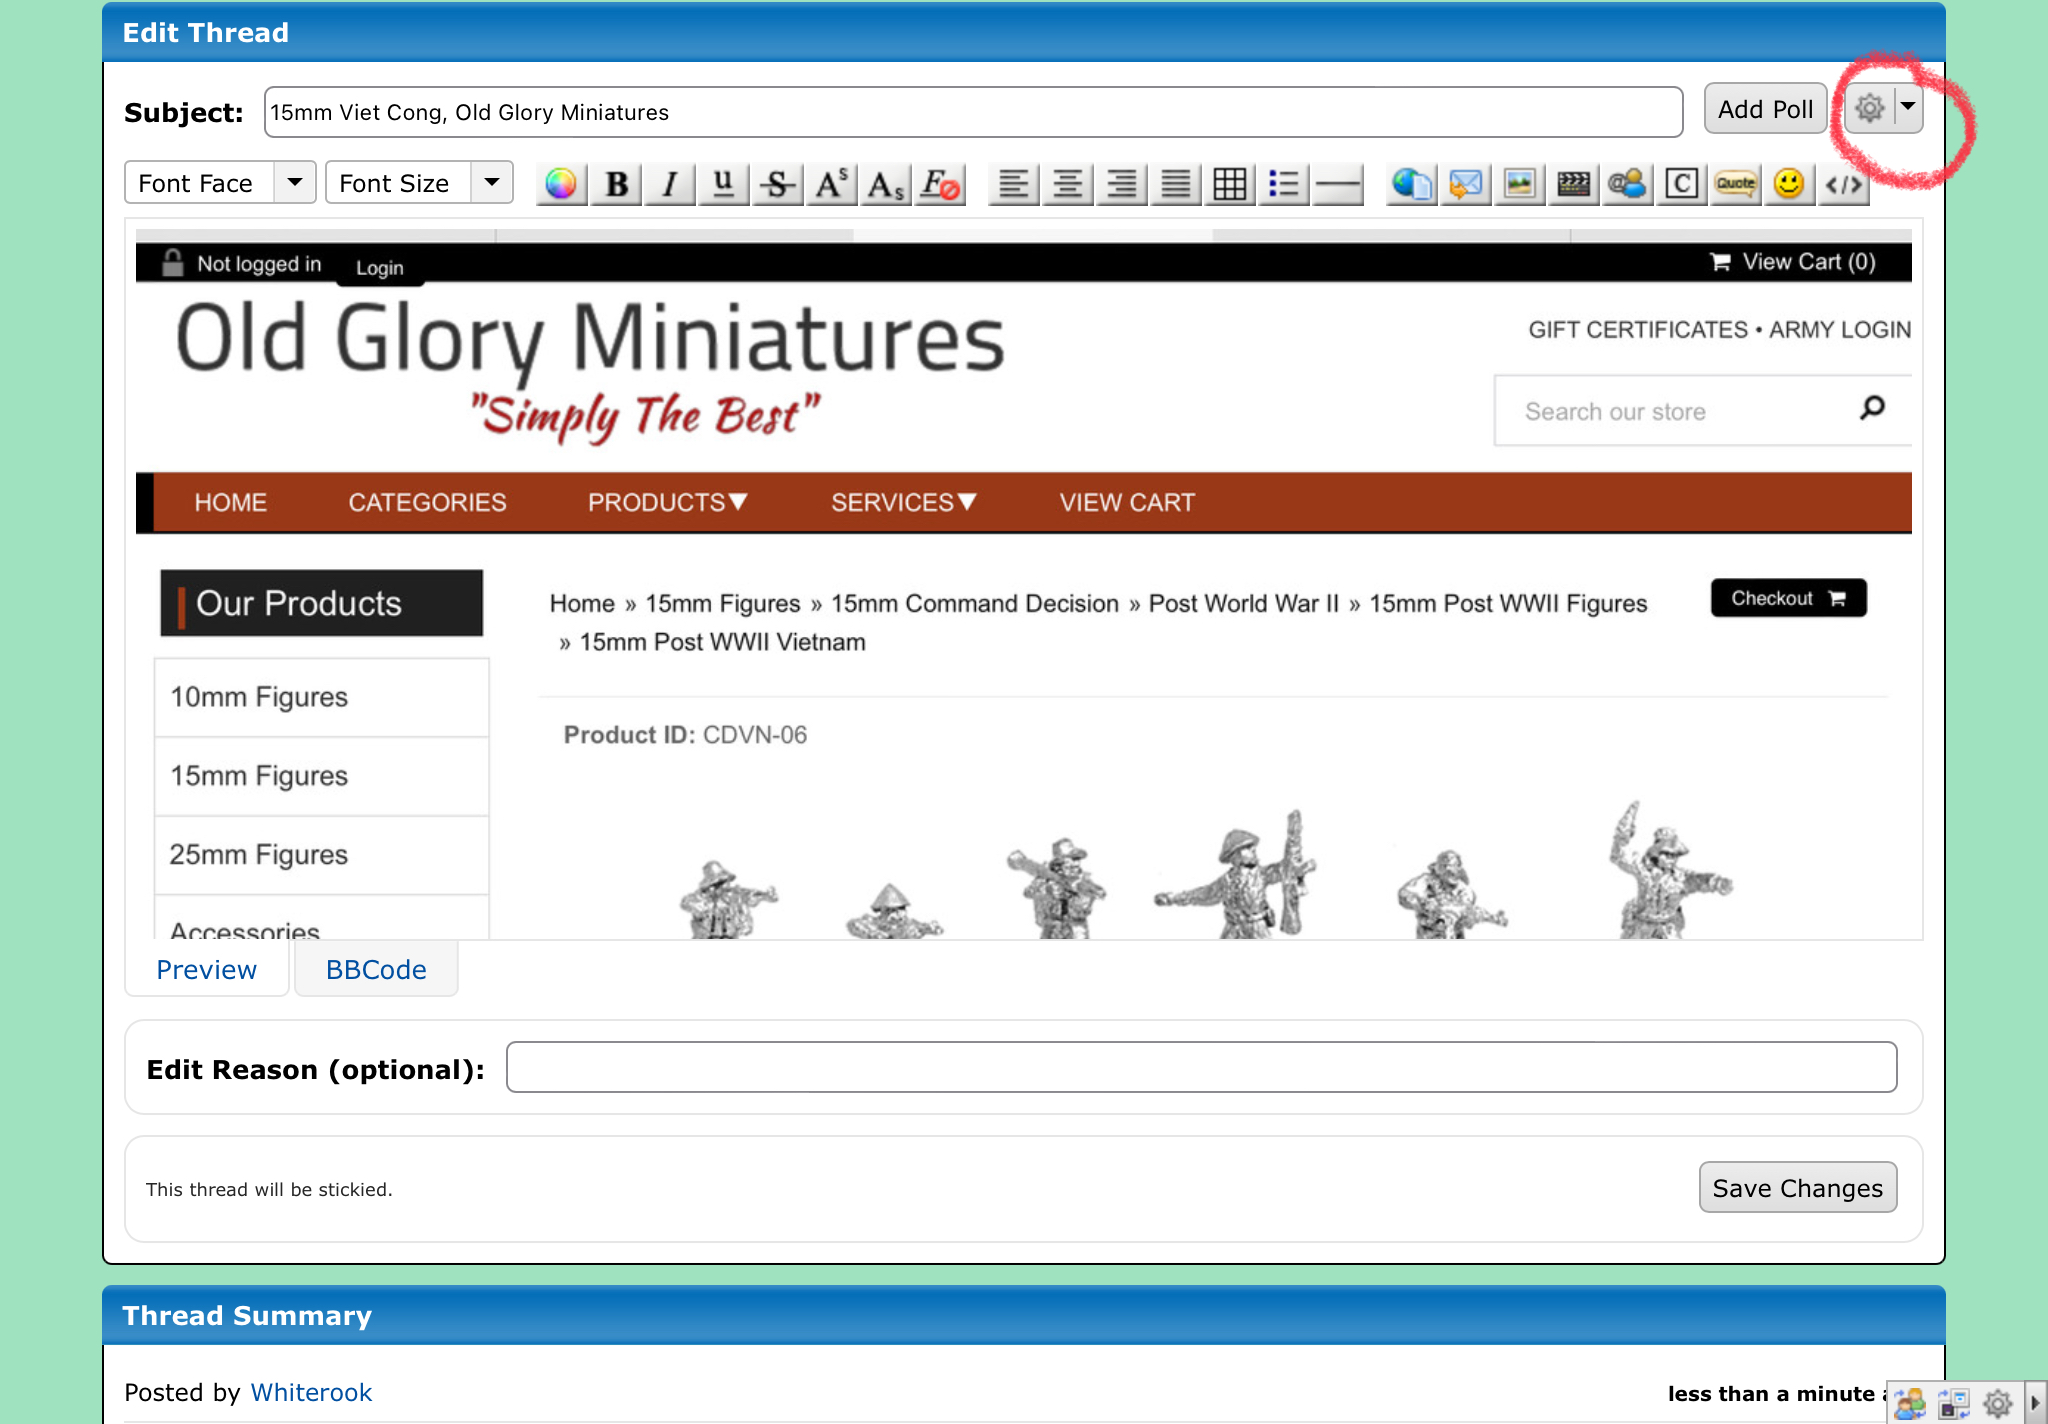Click the Edit Reason input field

pyautogui.click(x=1201, y=1067)
